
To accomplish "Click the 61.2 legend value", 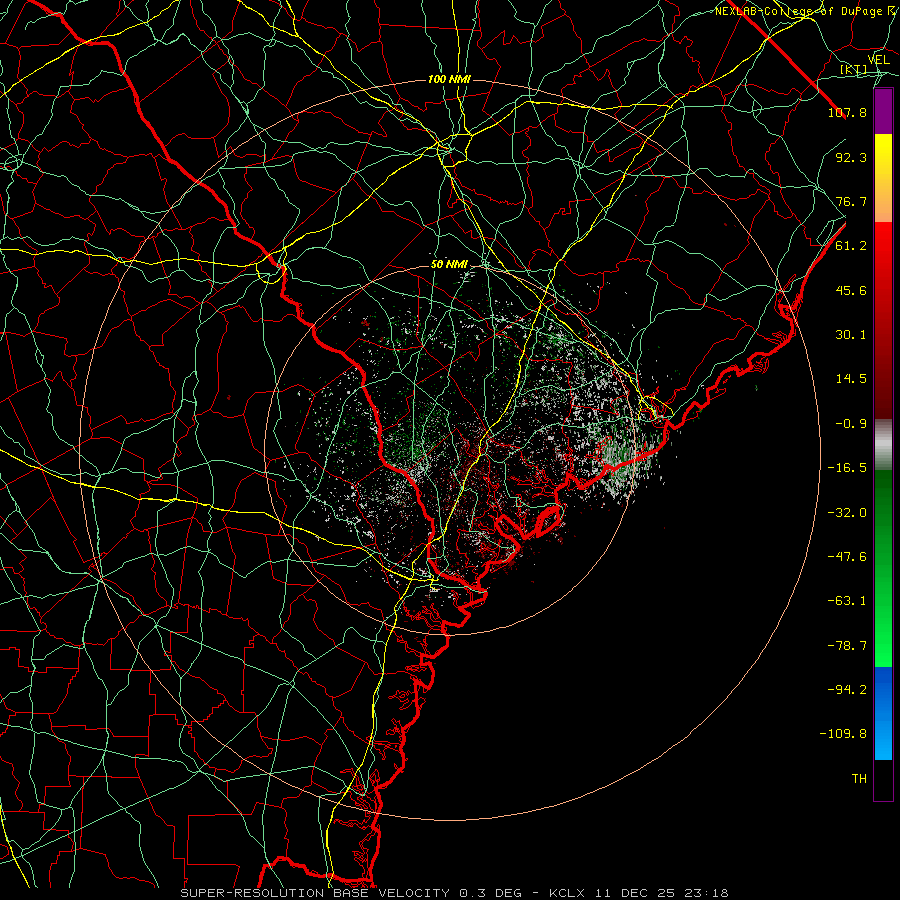I will [851, 246].
